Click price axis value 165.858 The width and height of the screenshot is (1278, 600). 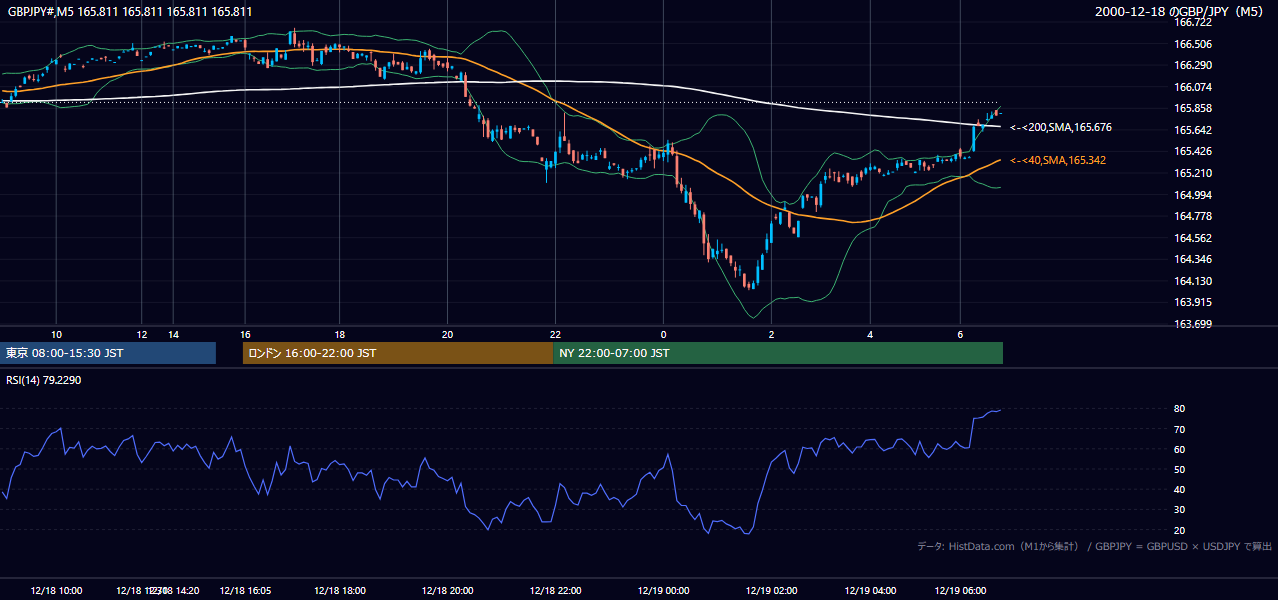(x=1193, y=108)
